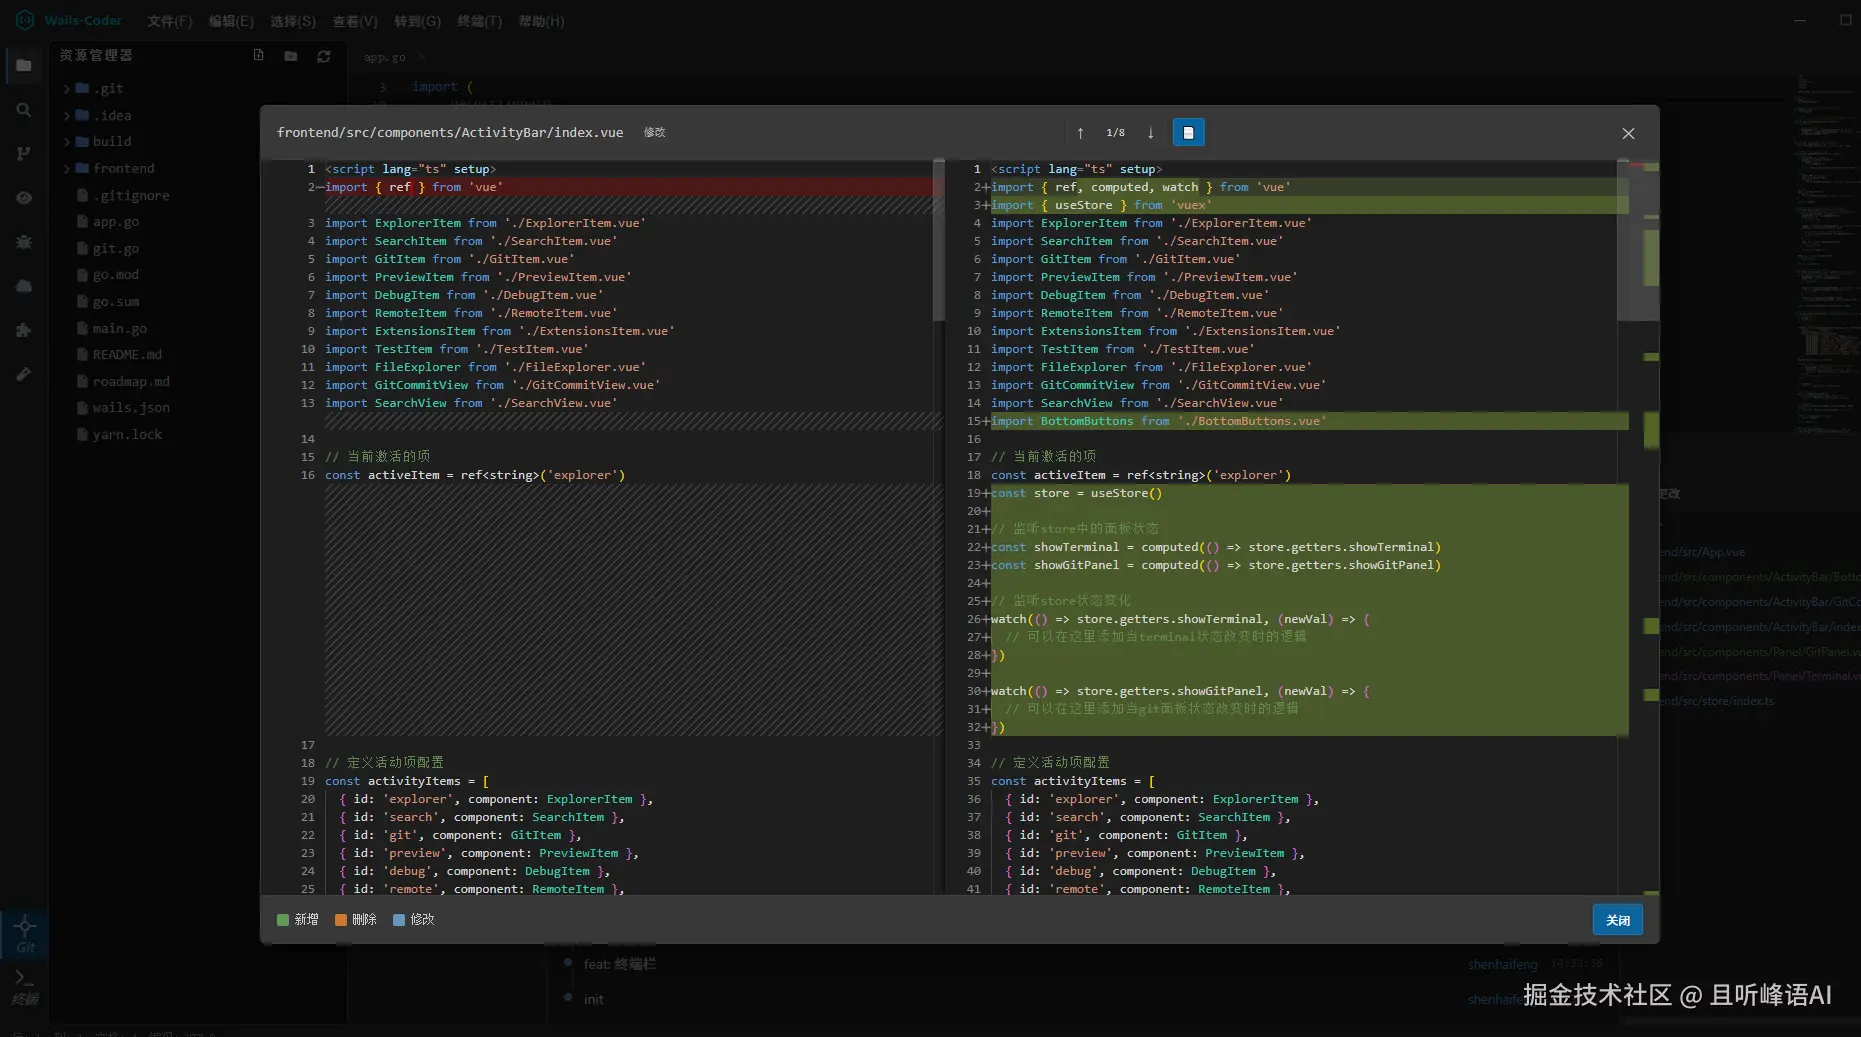Click the left diff pane vertical scrollbar

point(938,240)
